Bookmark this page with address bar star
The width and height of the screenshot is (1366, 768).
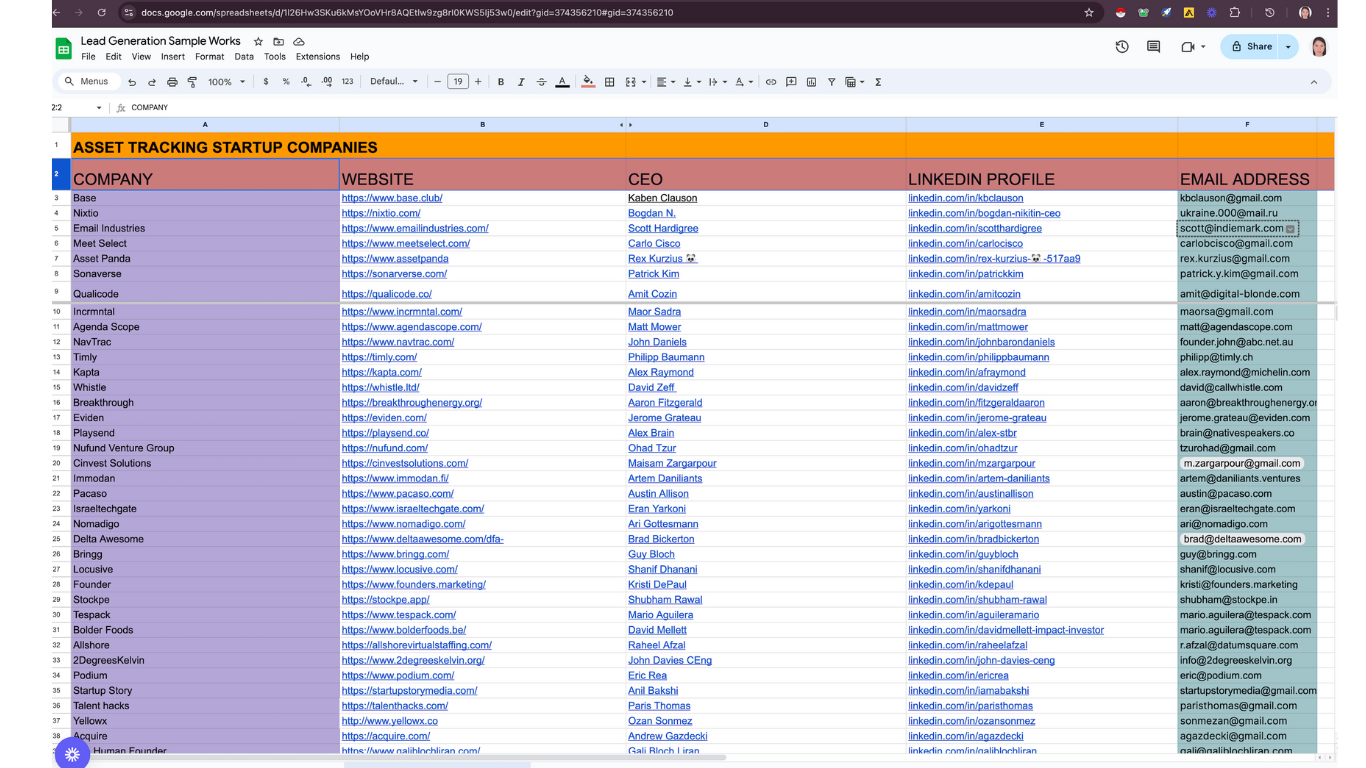pos(1089,12)
